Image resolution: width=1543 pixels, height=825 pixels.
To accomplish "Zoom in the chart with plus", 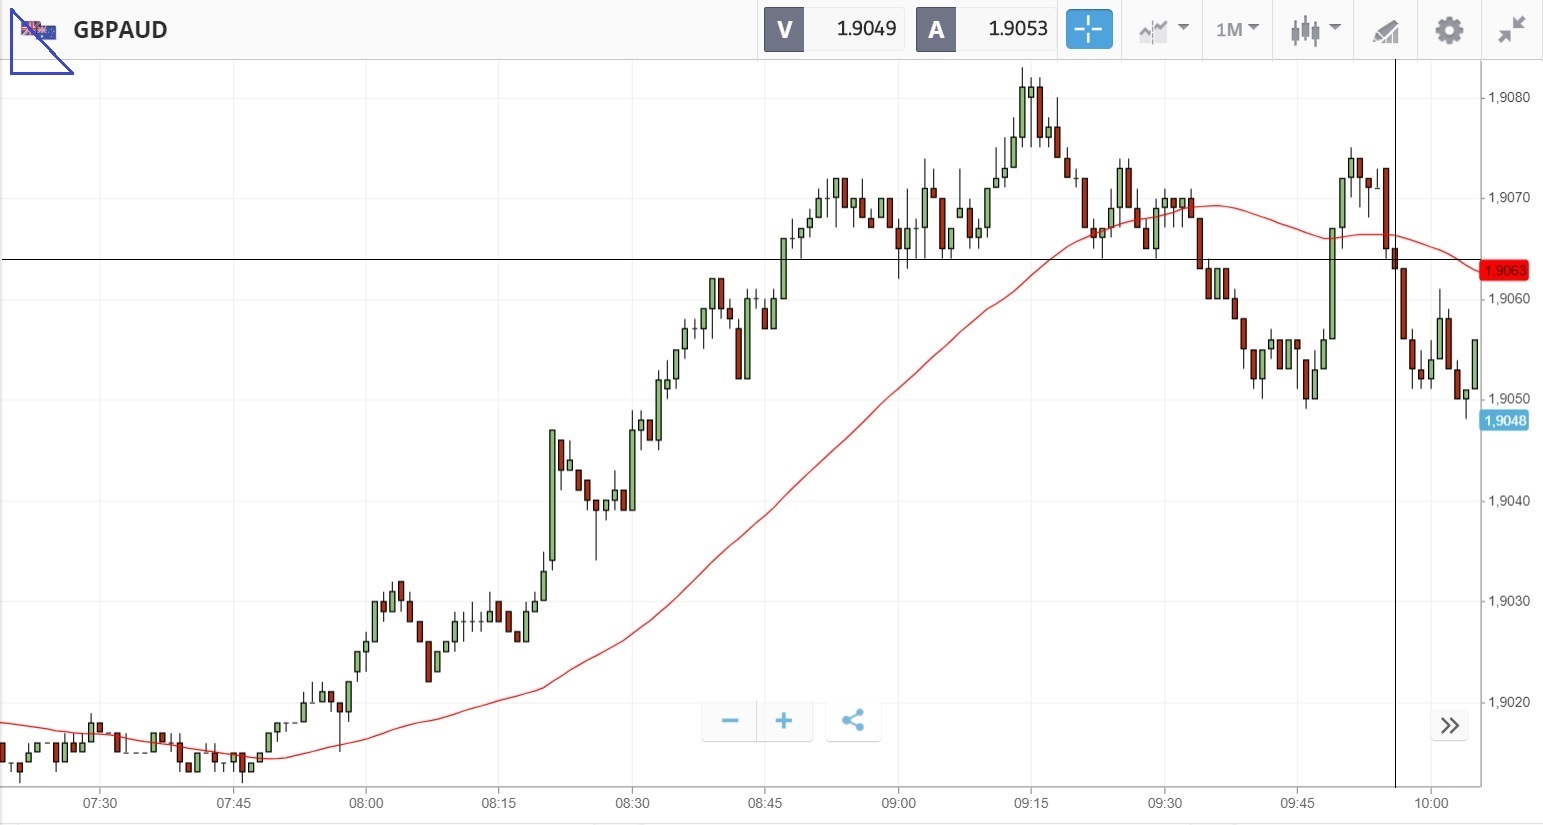I will point(784,721).
